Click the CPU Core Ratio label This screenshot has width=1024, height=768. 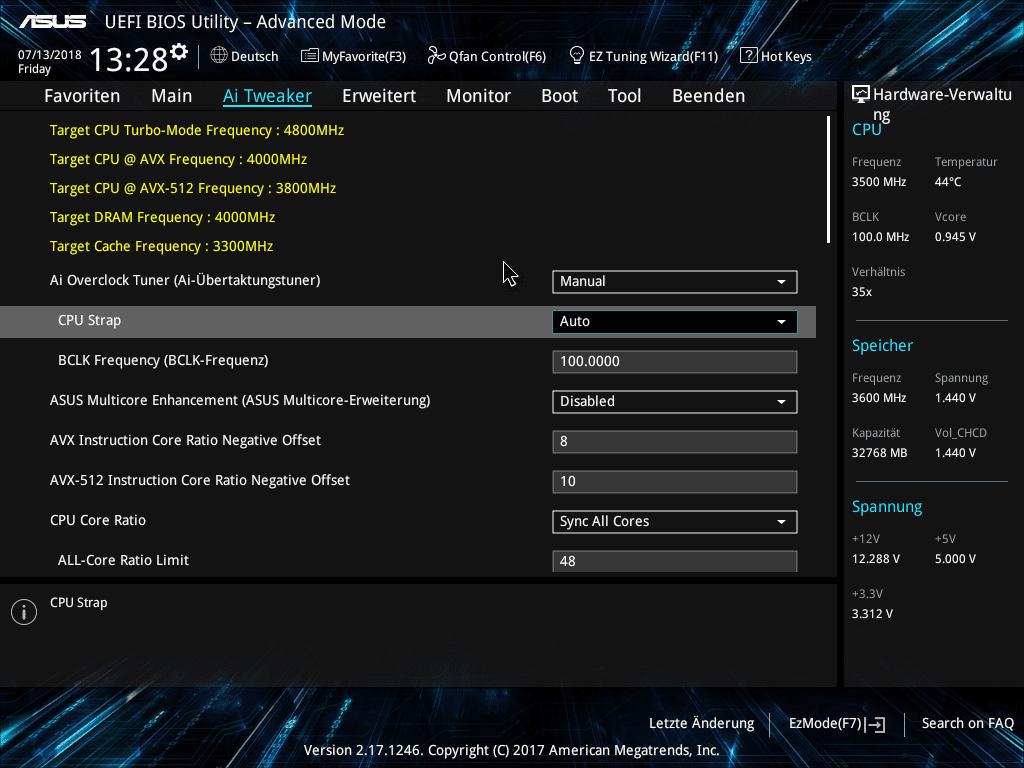[98, 520]
